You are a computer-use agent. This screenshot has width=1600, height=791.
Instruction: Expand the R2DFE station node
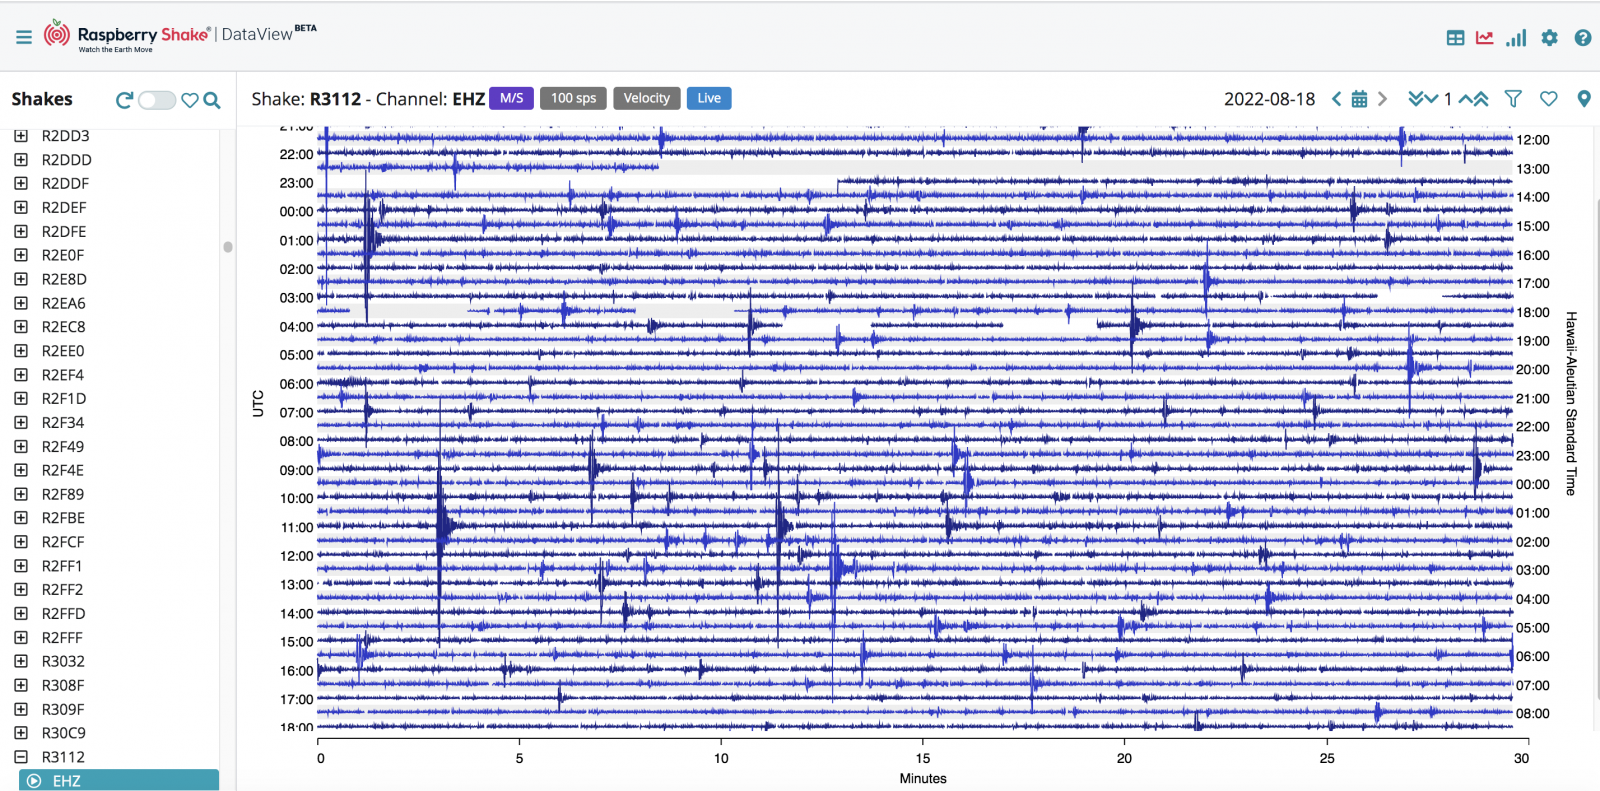point(21,231)
